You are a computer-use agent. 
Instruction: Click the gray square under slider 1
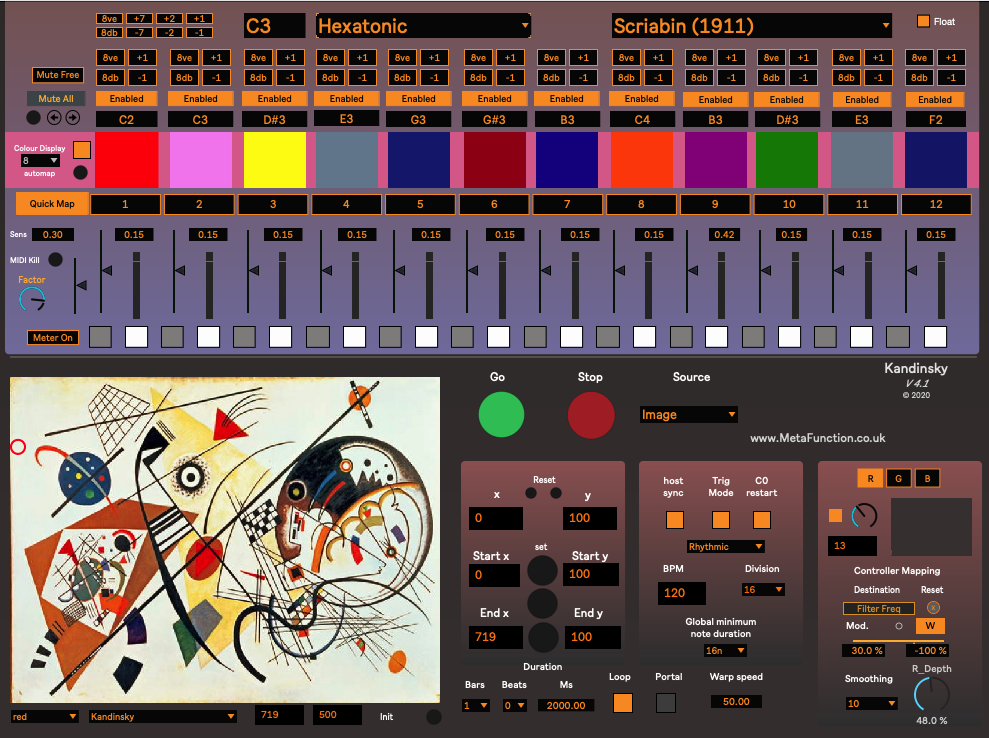[100, 337]
